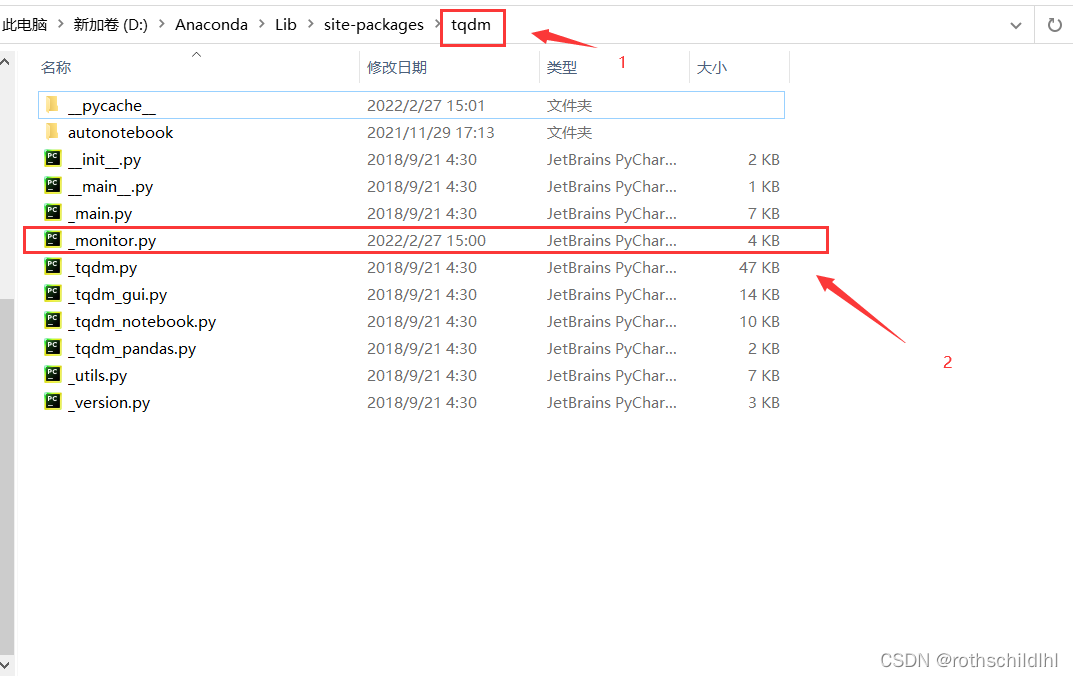Viewport: 1073px width, 677px height.
Task: Navigate to the Anaconda breadcrumb folder
Action: pyautogui.click(x=211, y=25)
